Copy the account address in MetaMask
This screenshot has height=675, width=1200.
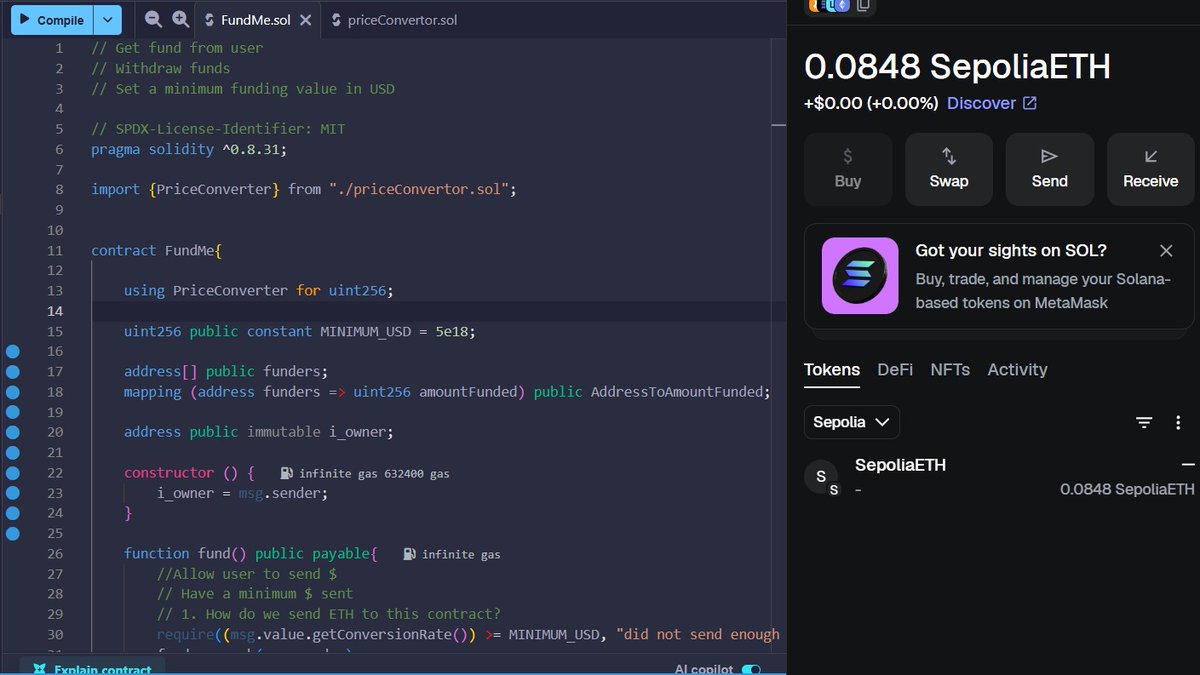(x=863, y=6)
